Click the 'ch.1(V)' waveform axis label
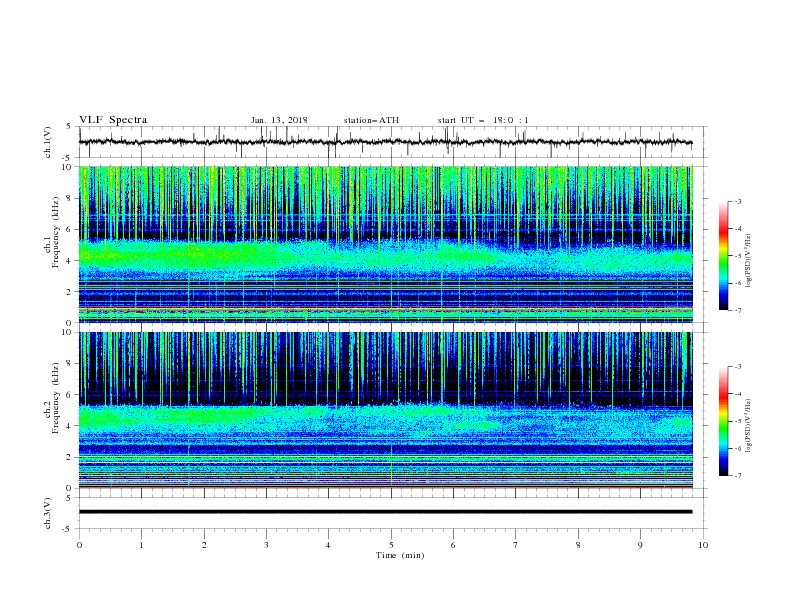This screenshot has height=612, width=792. pos(48,142)
